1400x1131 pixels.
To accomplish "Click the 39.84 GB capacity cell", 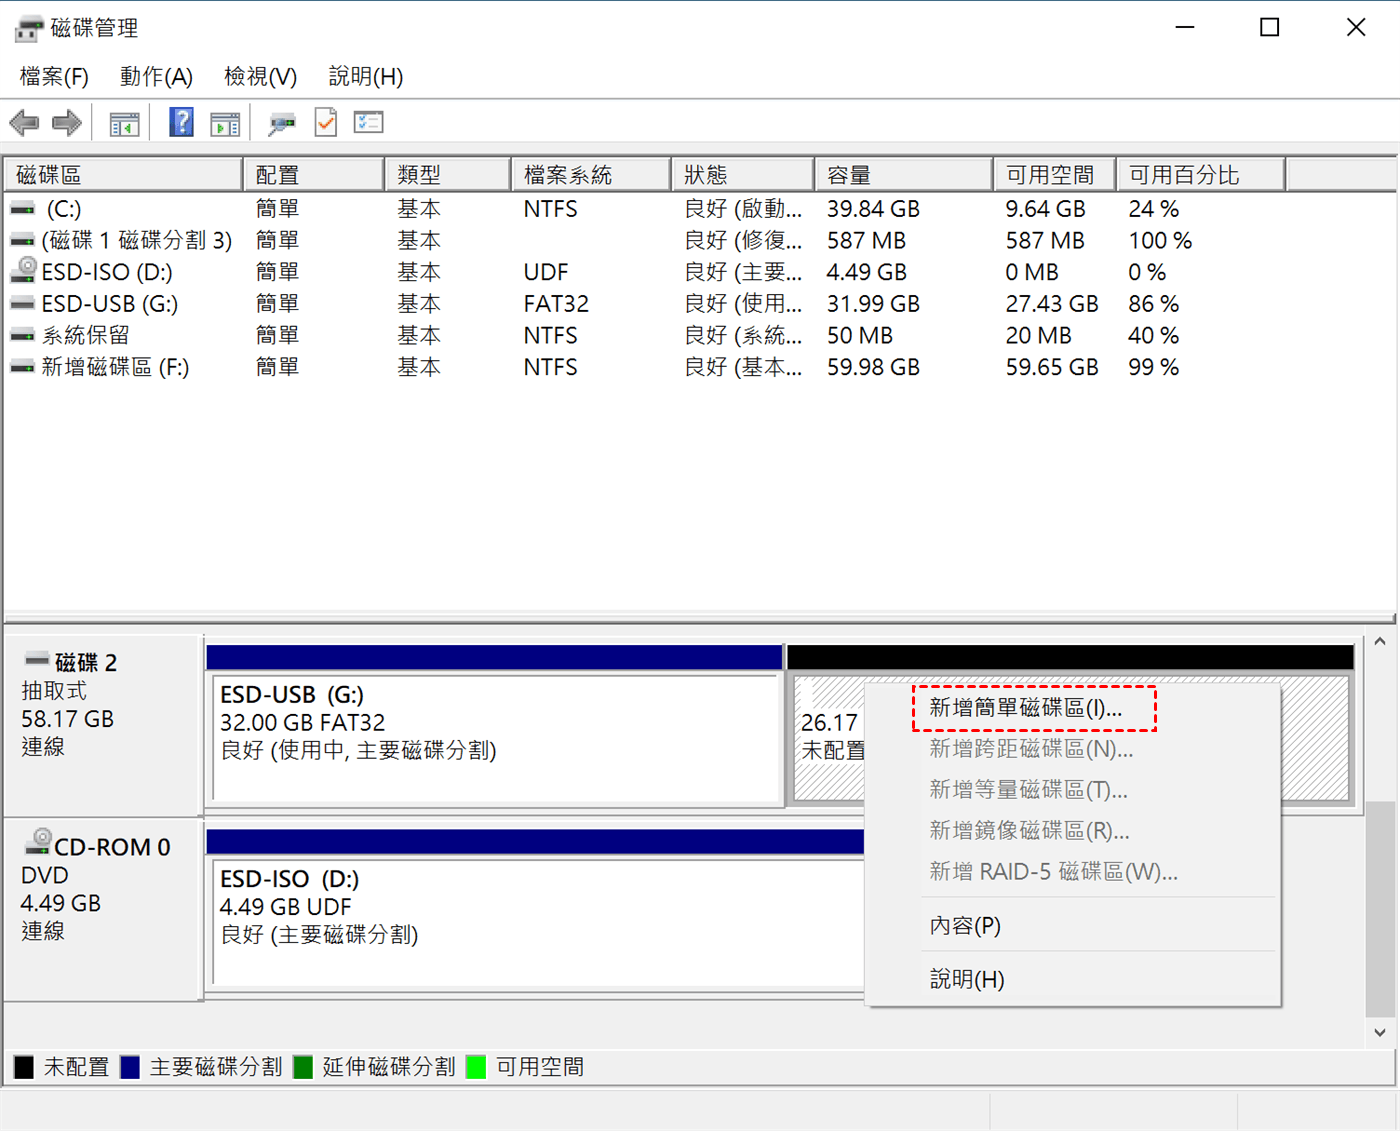I will coord(873,209).
